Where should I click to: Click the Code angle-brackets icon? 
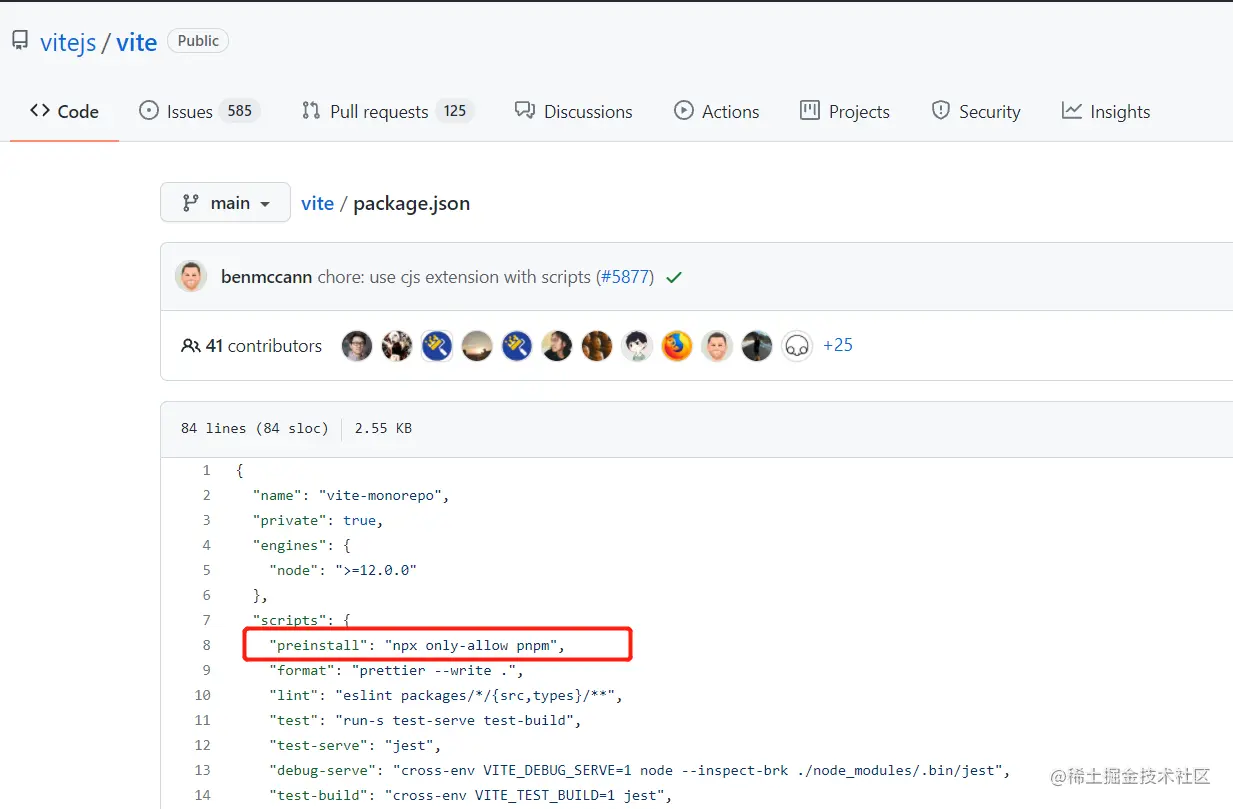[x=40, y=110]
